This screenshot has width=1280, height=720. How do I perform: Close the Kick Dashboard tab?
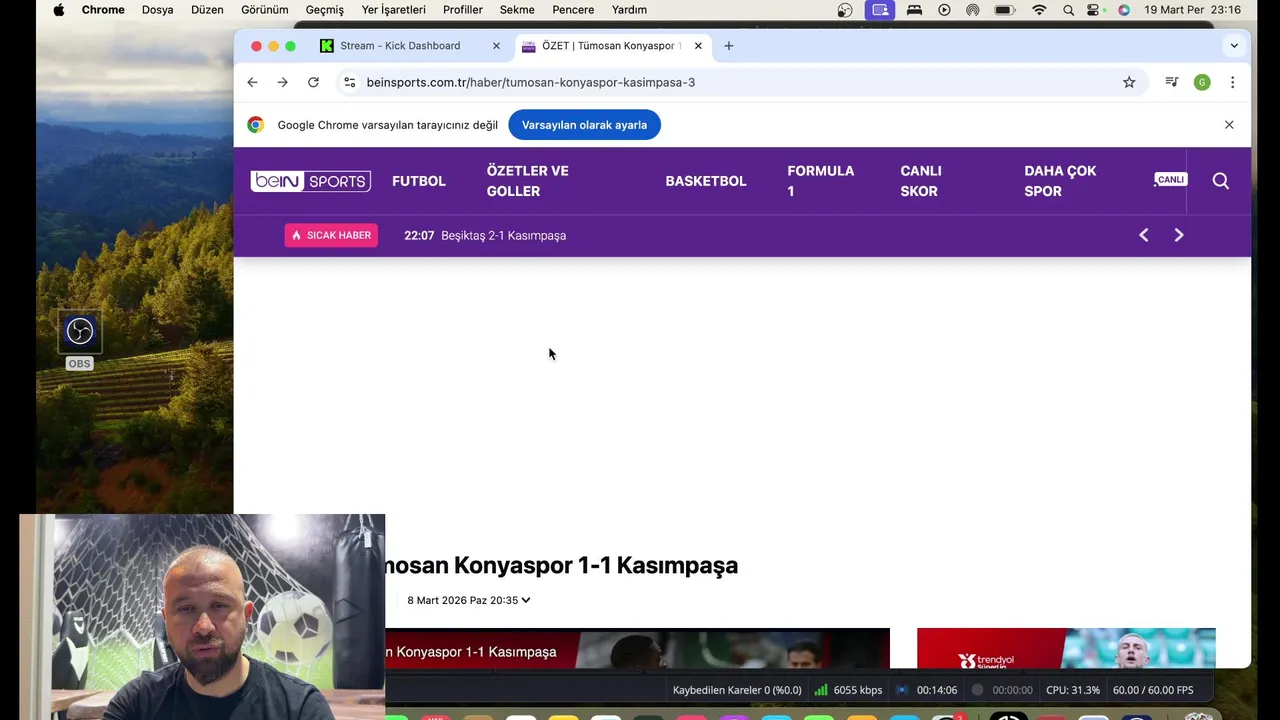point(496,46)
